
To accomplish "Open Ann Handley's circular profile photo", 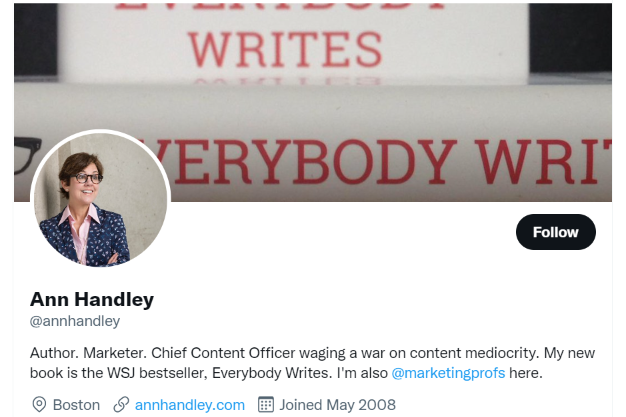I will tap(101, 199).
